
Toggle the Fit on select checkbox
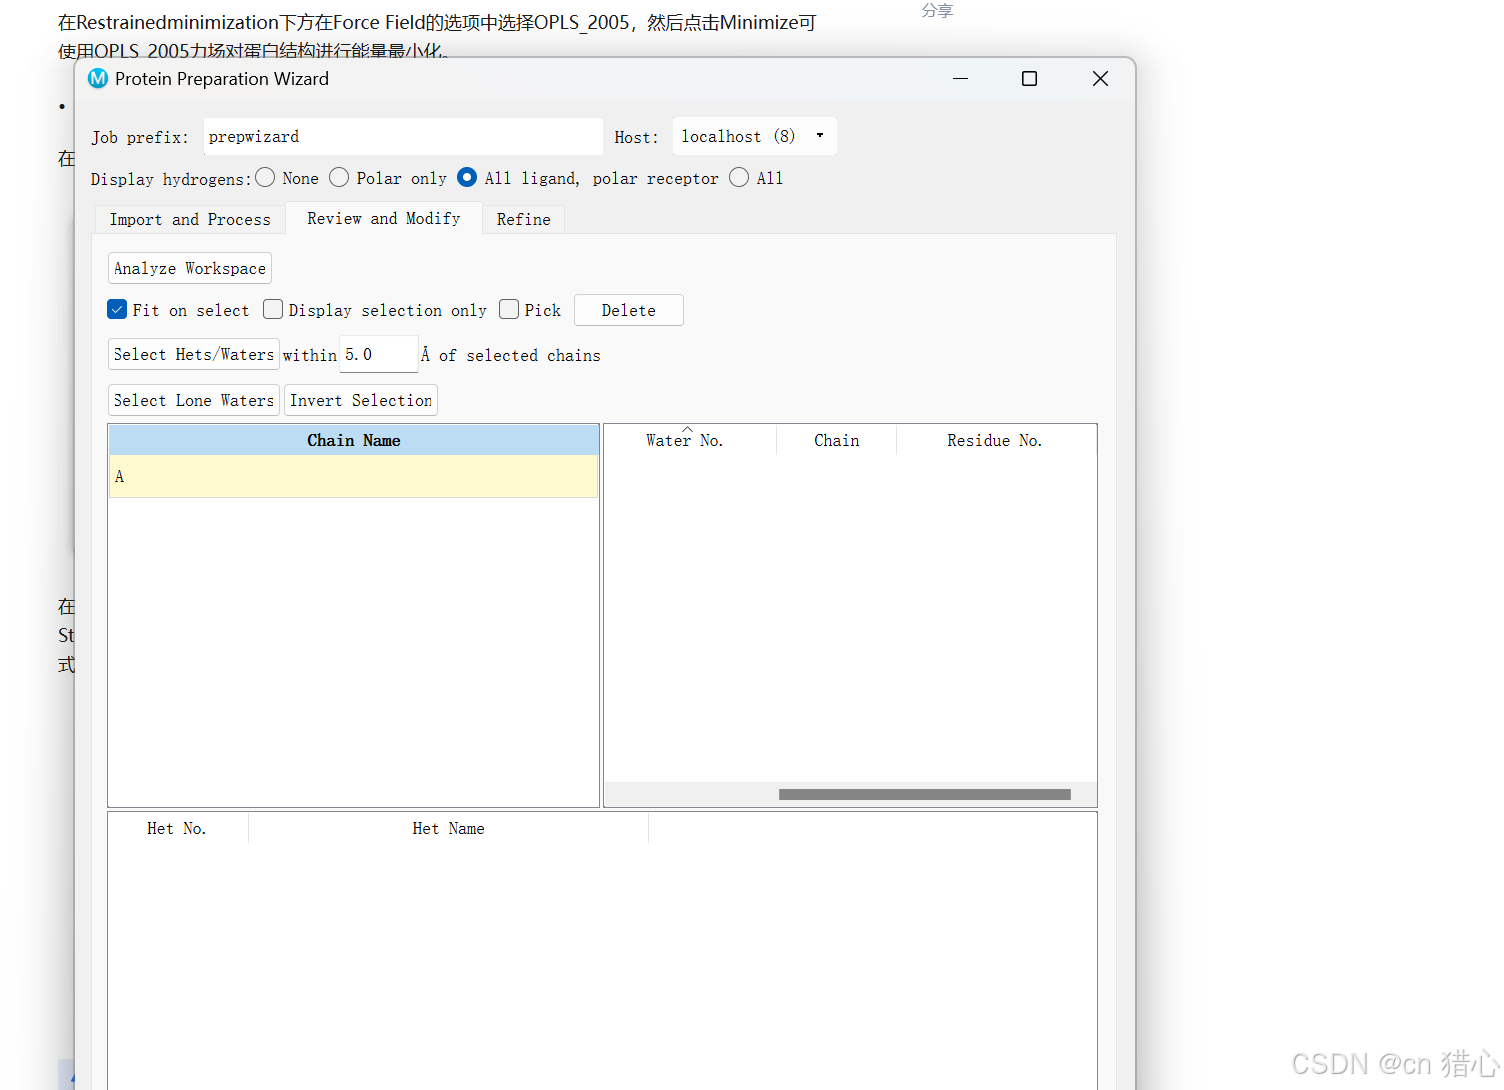click(x=117, y=310)
